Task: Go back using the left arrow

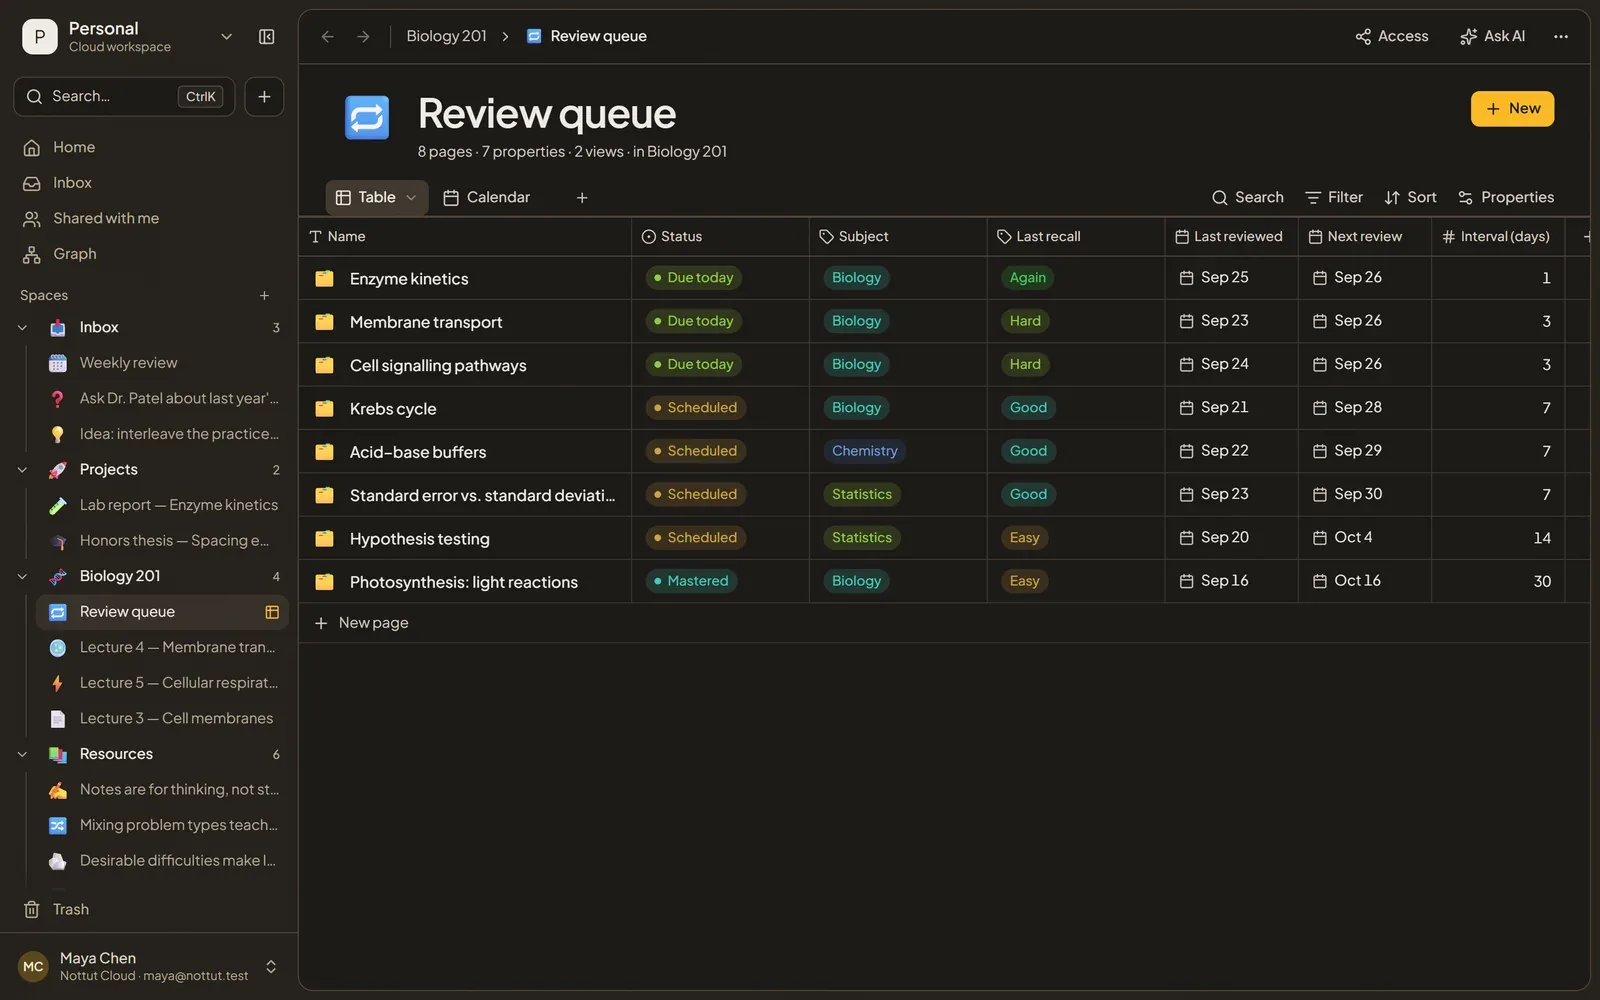Action: (327, 37)
